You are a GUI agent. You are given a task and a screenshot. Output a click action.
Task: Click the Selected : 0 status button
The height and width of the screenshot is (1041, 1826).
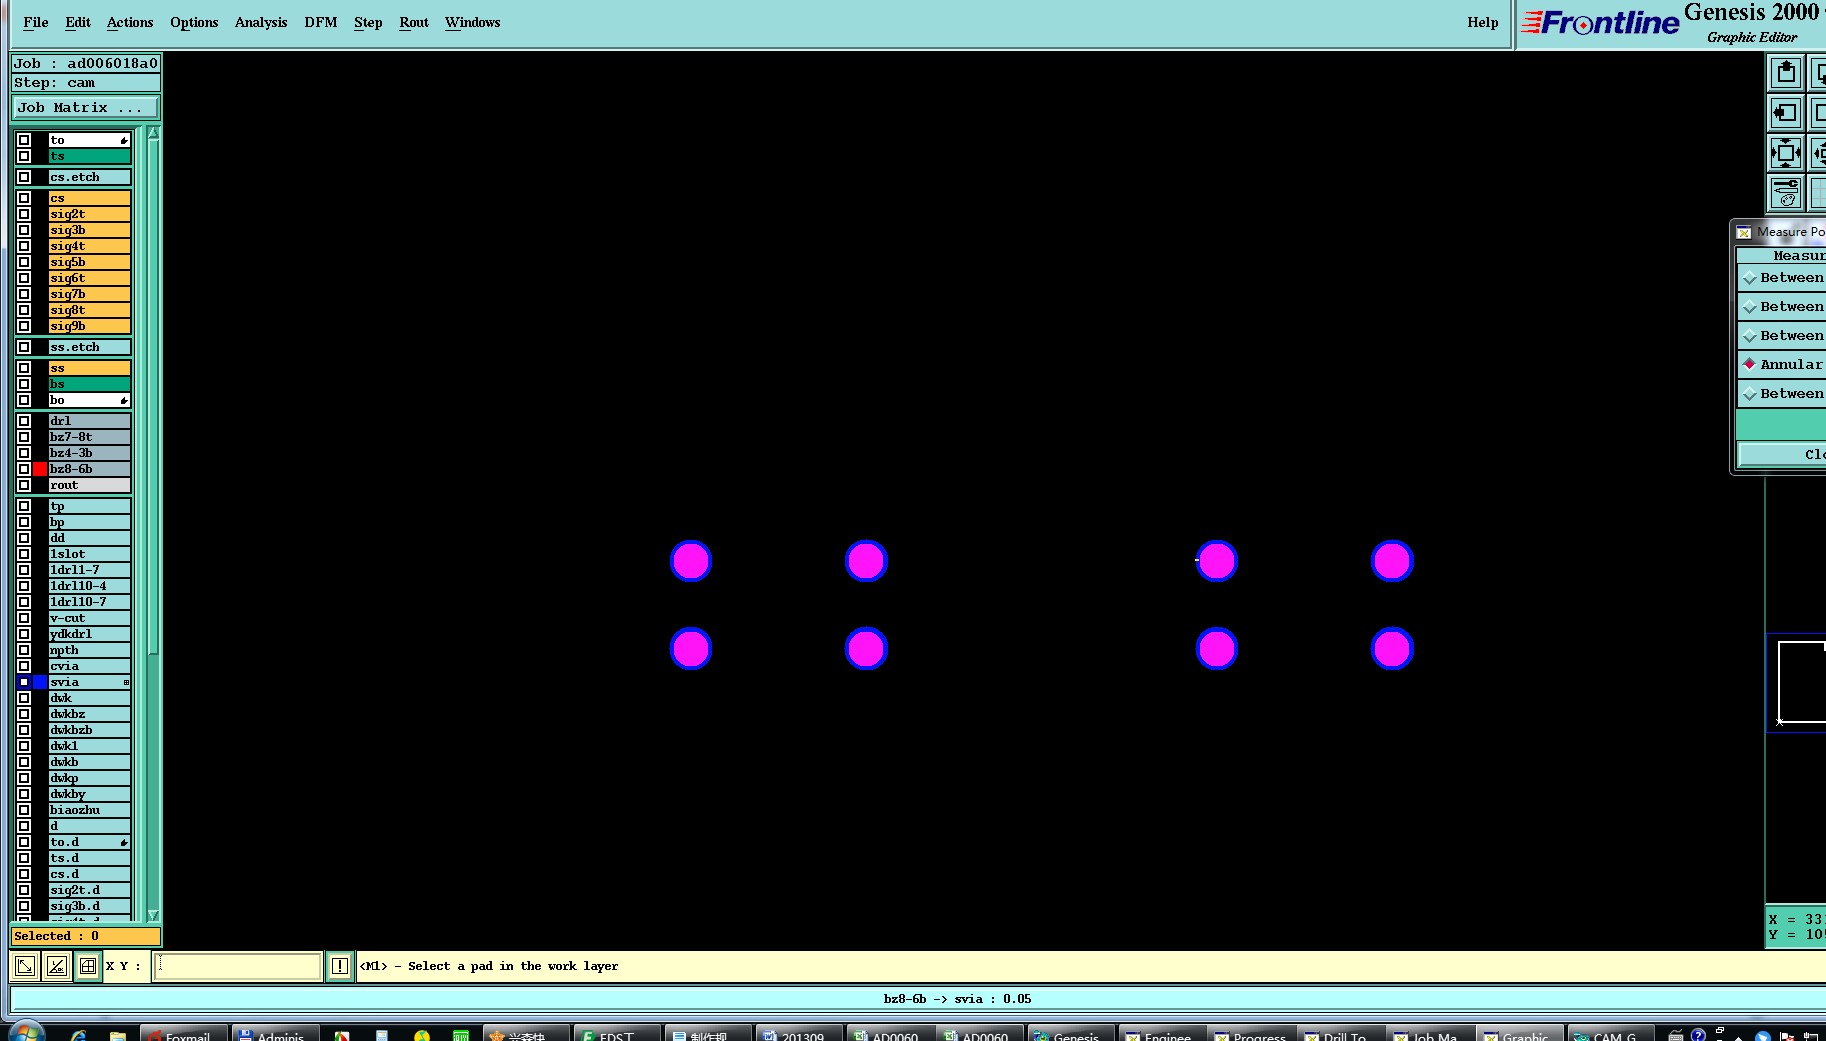click(85, 936)
